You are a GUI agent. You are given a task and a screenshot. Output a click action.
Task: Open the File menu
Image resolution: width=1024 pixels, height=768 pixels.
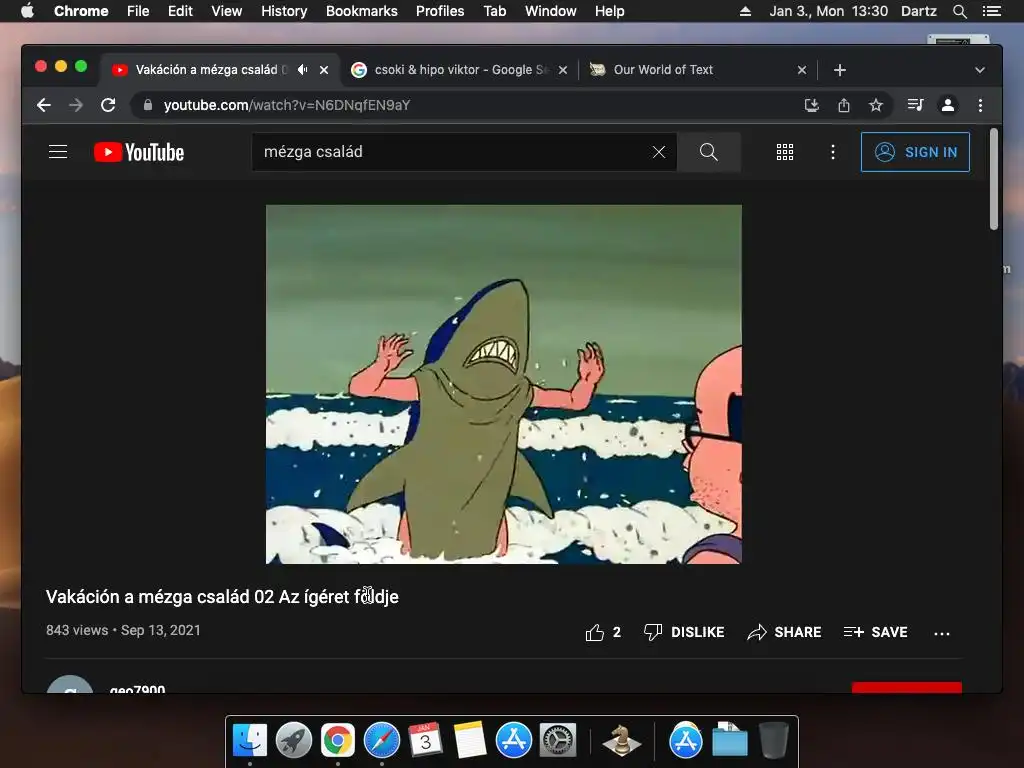[x=138, y=11]
